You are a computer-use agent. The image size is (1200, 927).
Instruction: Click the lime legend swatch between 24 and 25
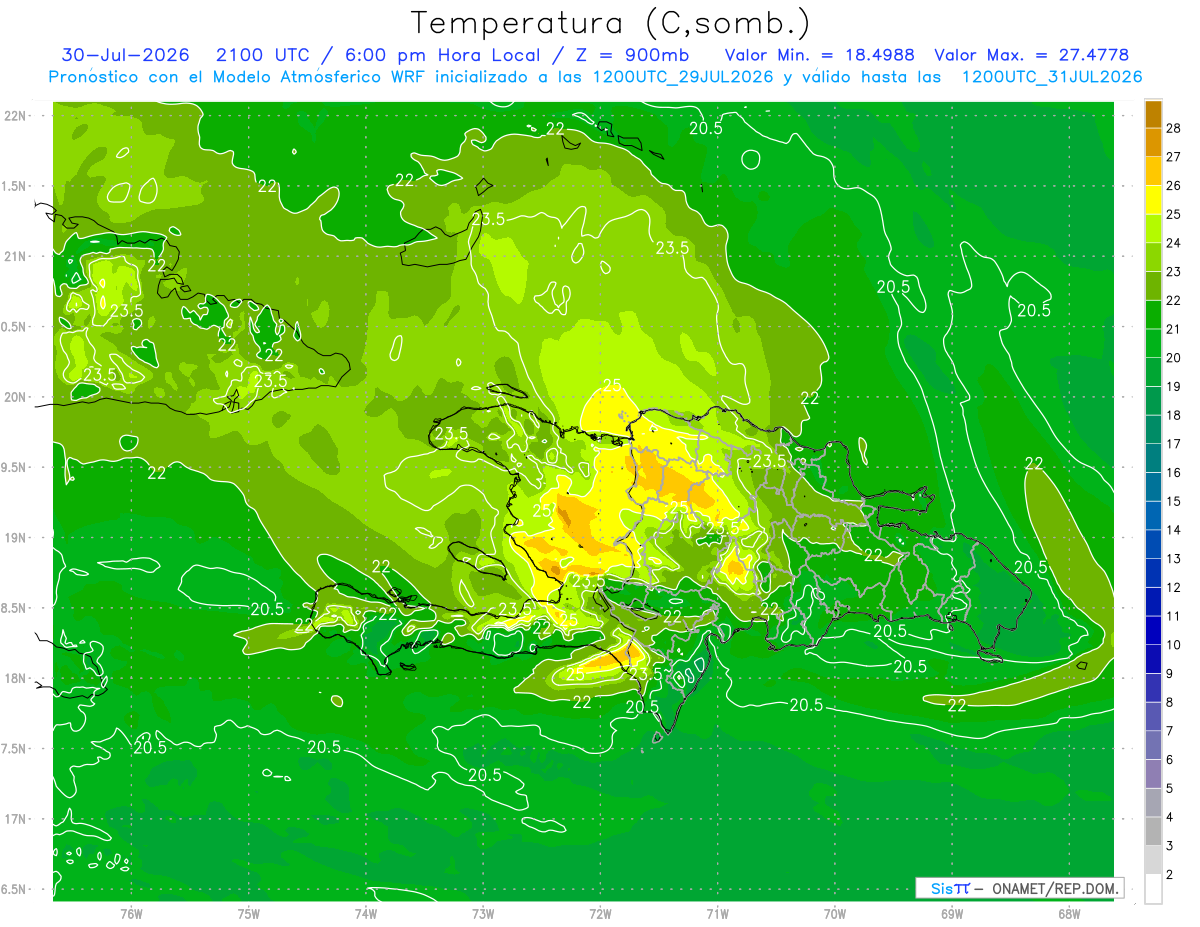click(x=1153, y=229)
